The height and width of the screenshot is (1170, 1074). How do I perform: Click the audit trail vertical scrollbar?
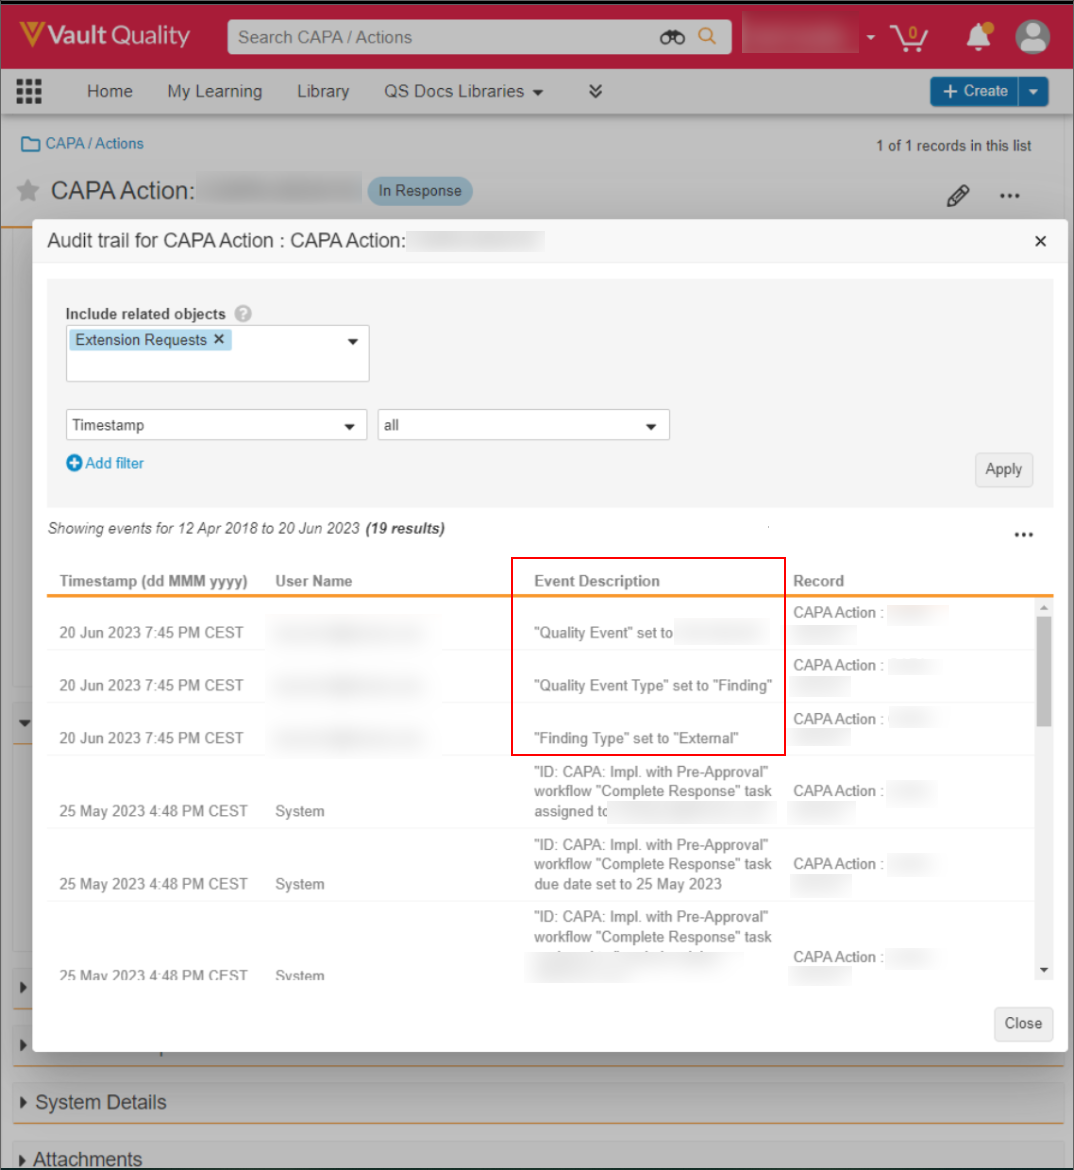tap(1044, 672)
